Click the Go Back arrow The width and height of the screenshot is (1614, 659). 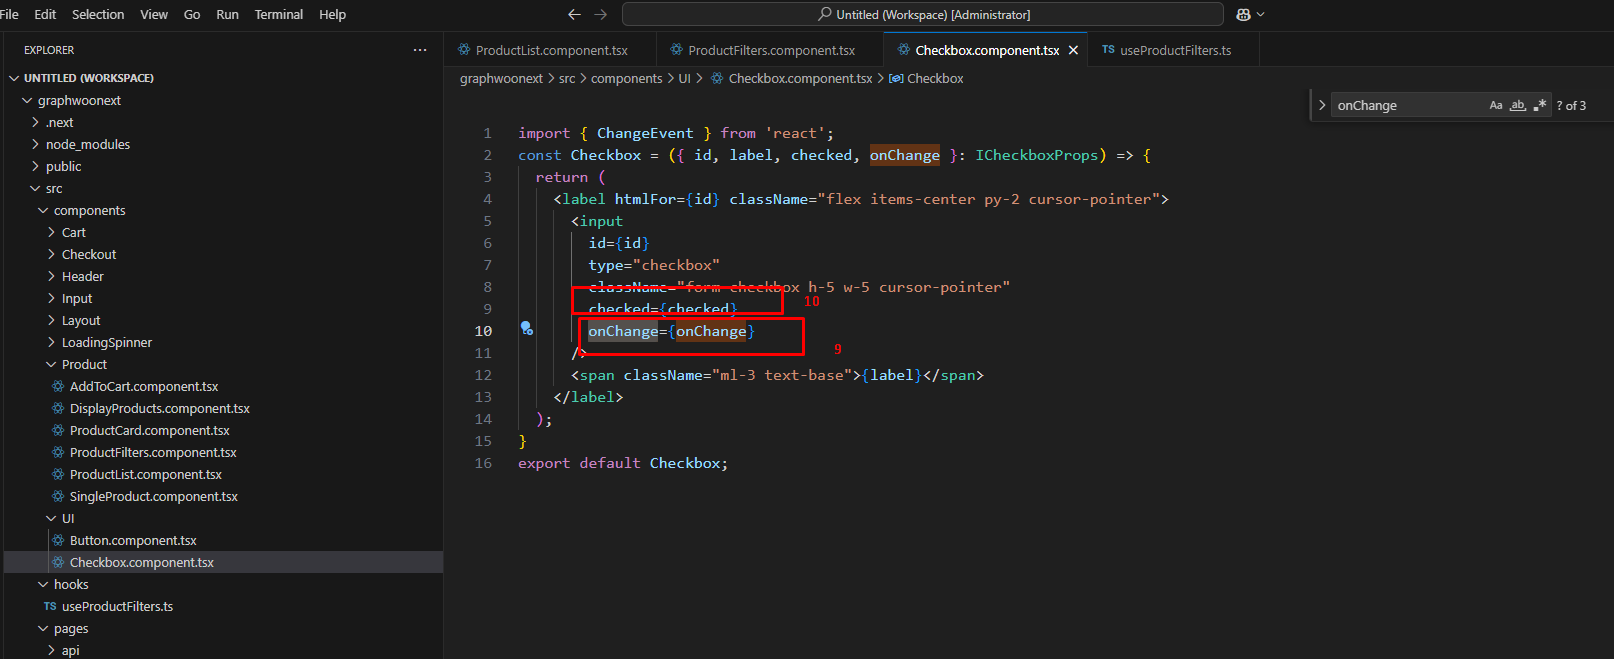574,14
